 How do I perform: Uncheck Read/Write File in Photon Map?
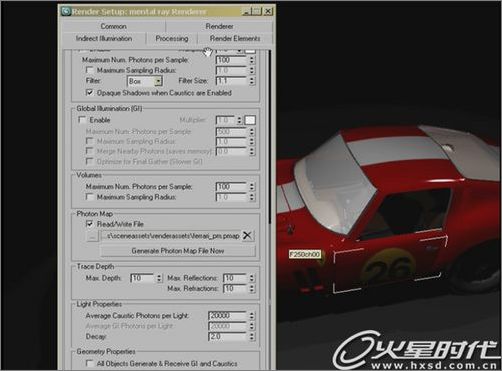(x=89, y=224)
